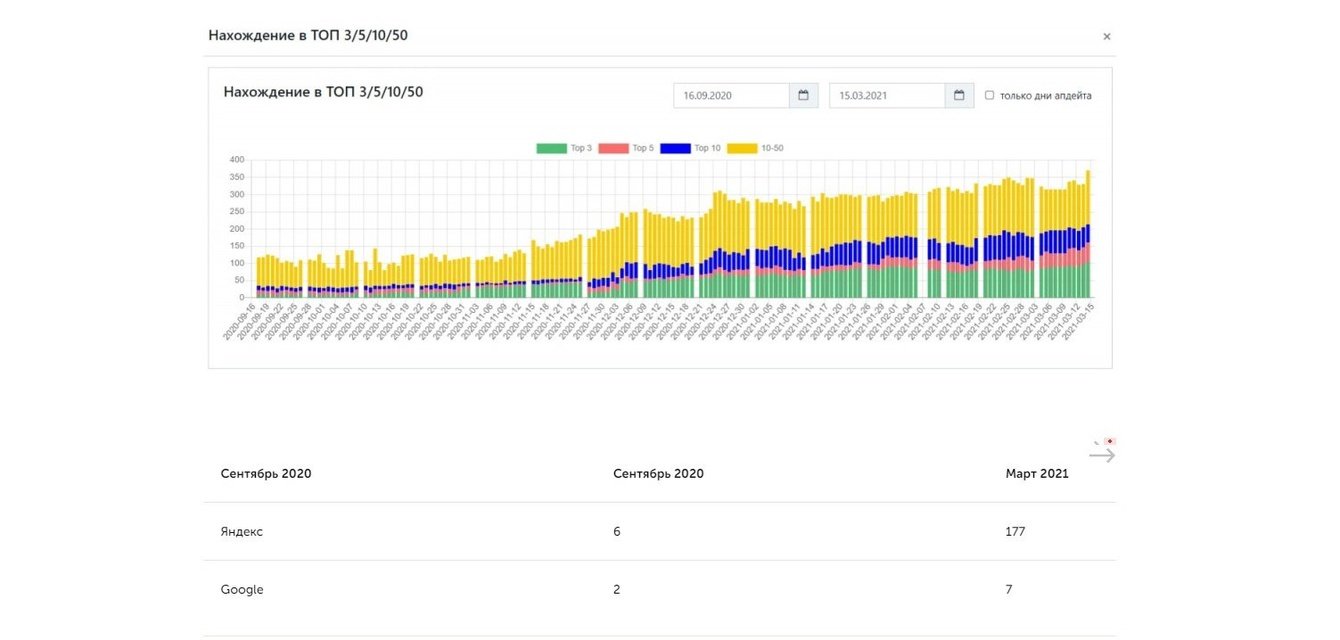Click the chart title Нахождение в ТОП 3/5/10/50
The image size is (1340, 640).
[x=323, y=92]
